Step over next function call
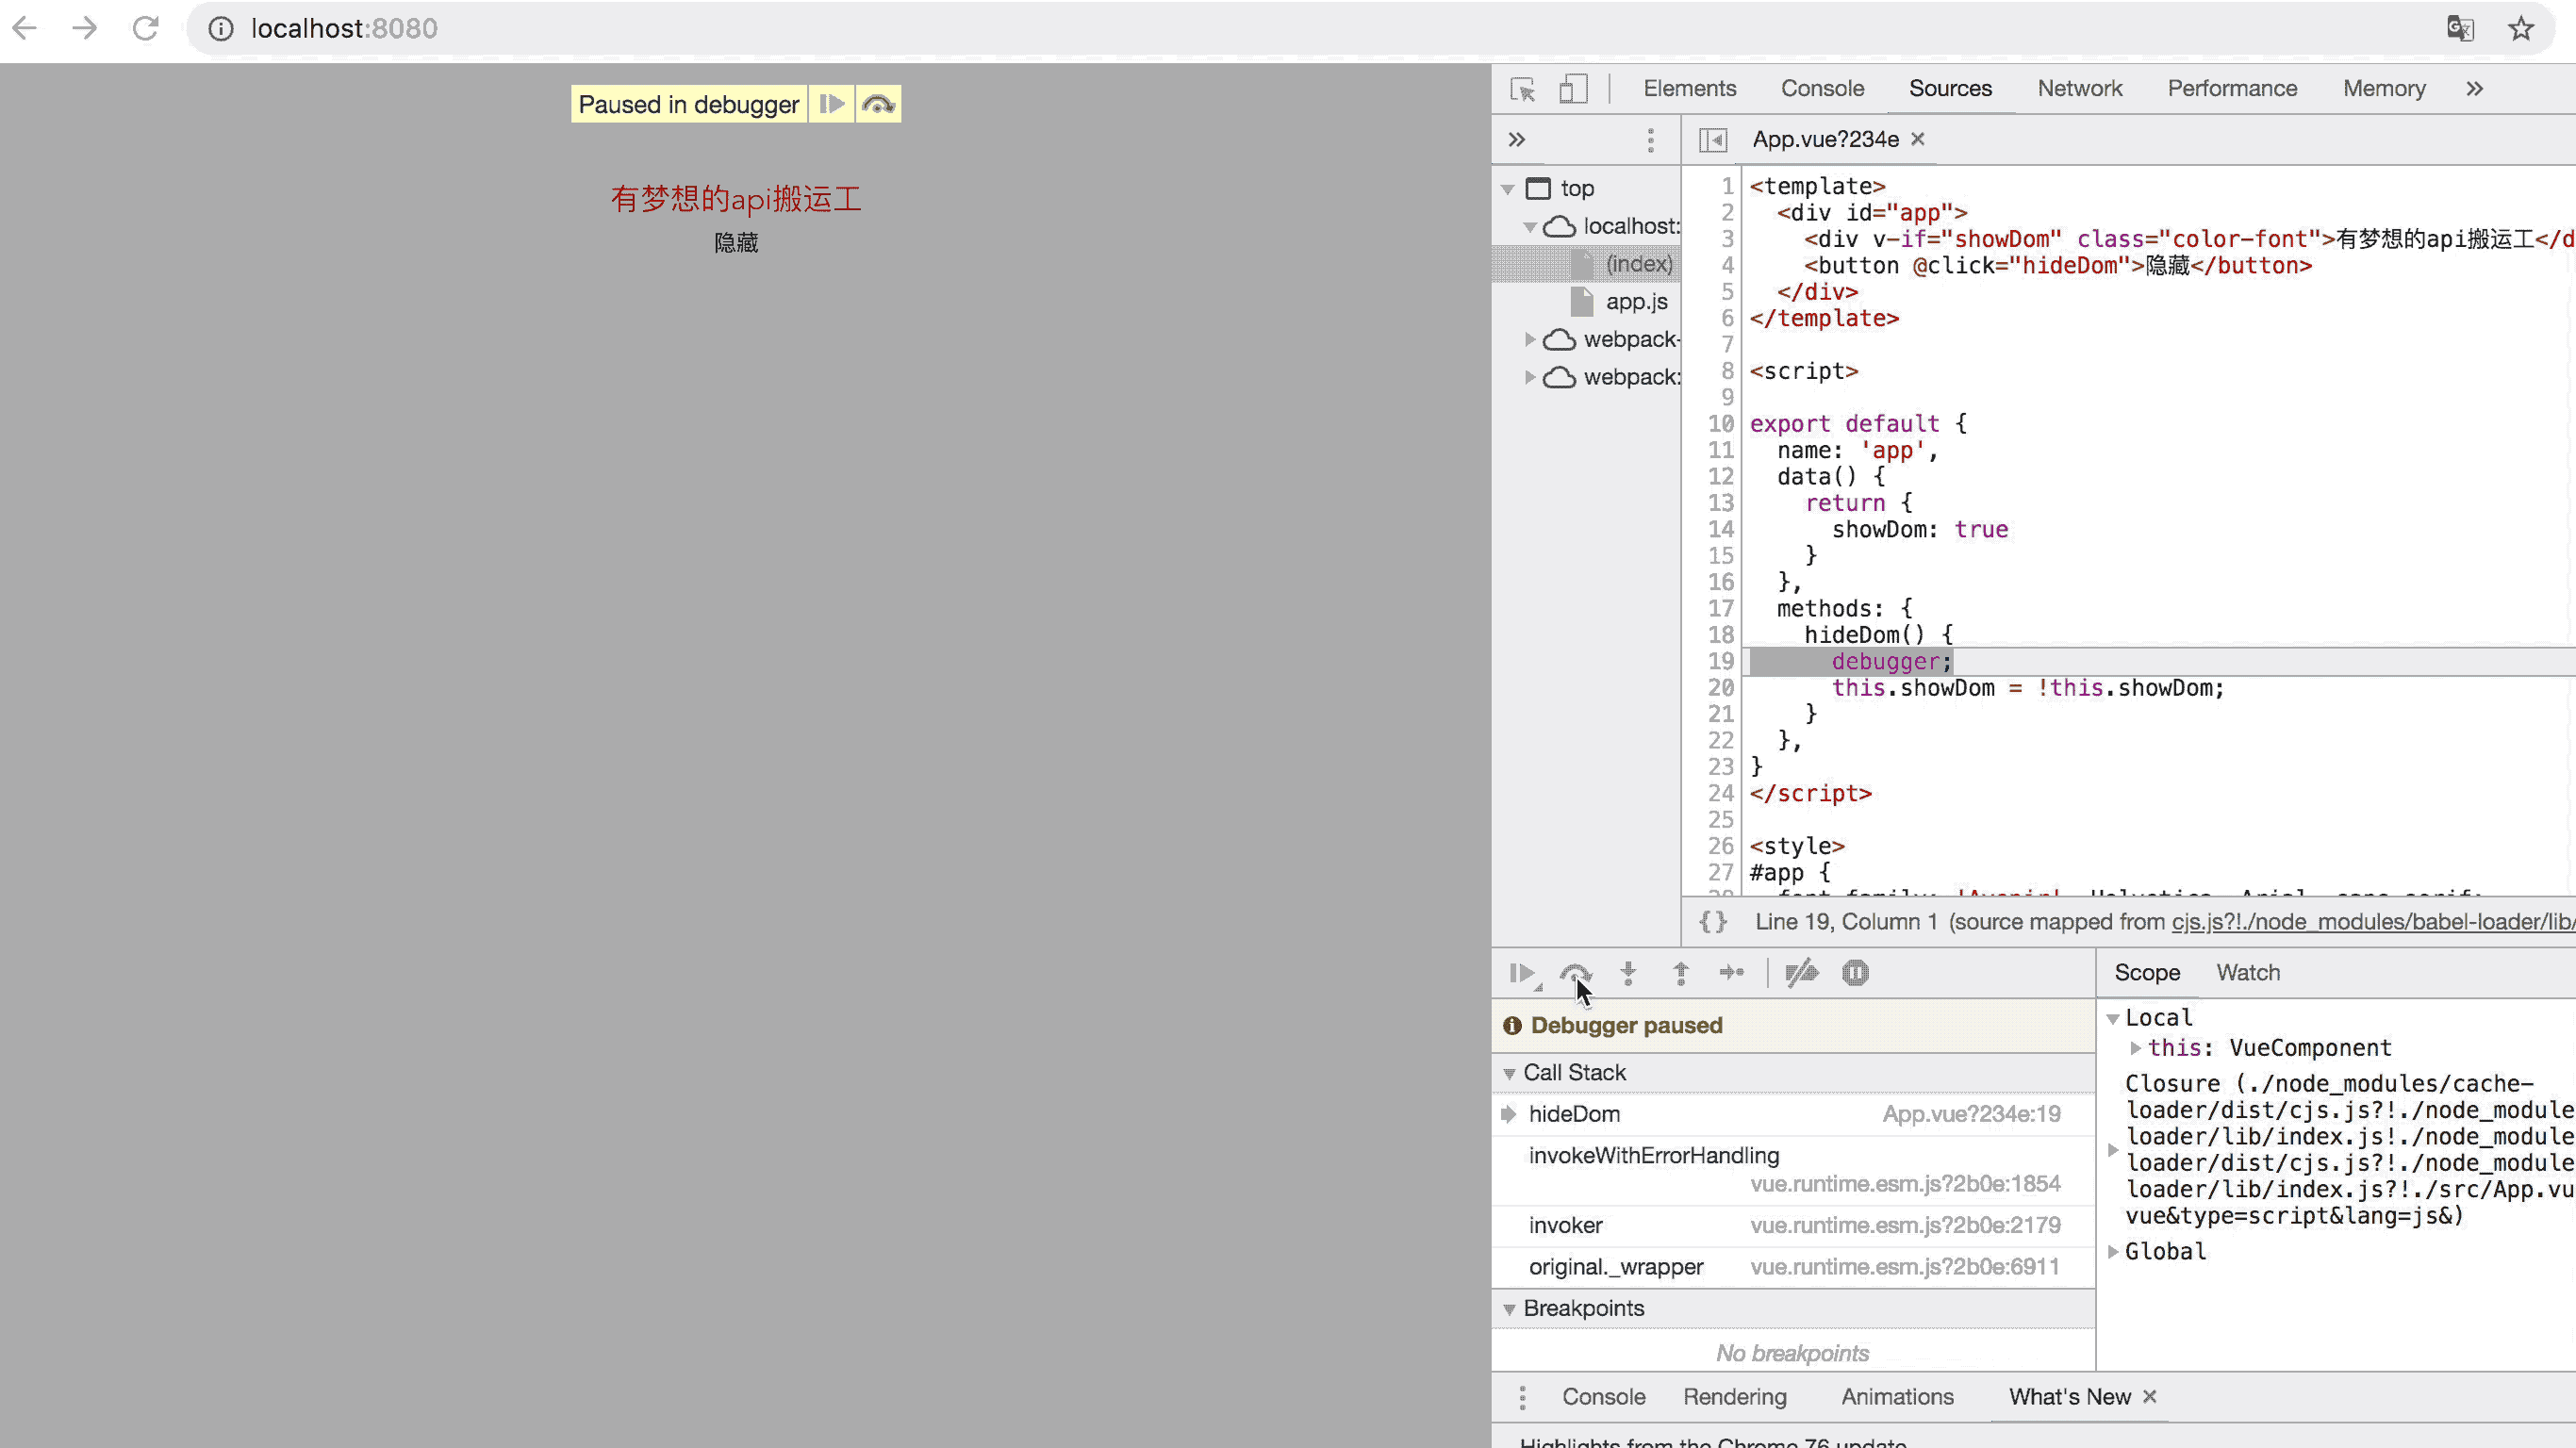Viewport: 2576px width, 1448px height. point(1575,973)
